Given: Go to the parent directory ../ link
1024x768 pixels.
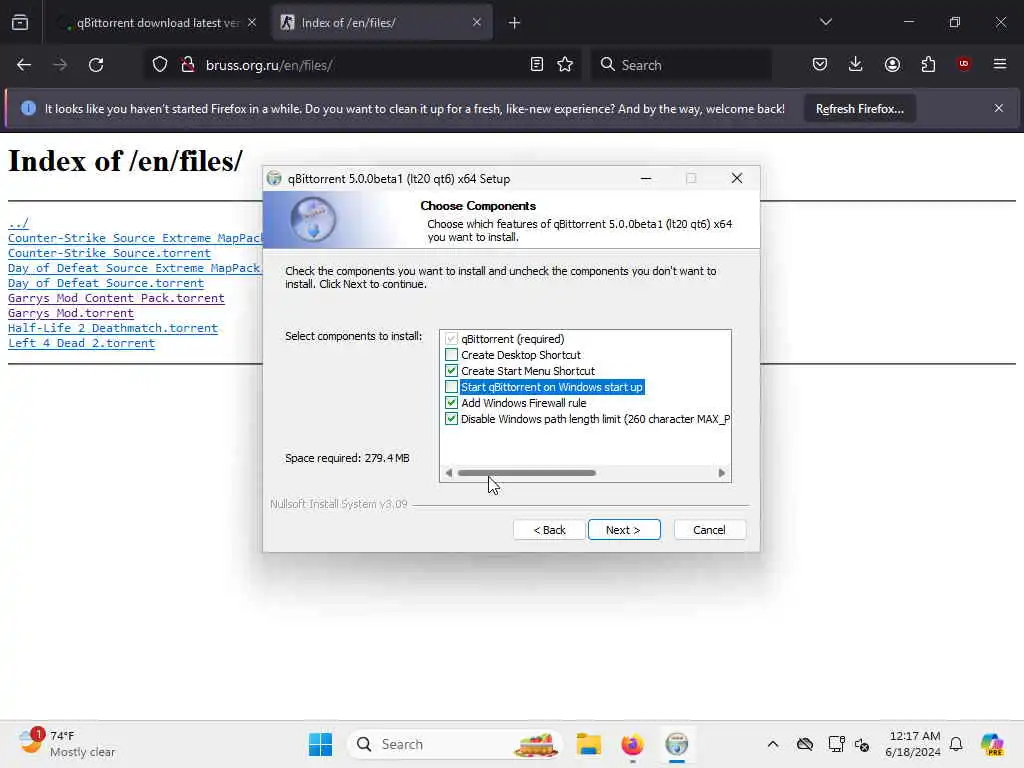Looking at the screenshot, I should tap(18, 223).
